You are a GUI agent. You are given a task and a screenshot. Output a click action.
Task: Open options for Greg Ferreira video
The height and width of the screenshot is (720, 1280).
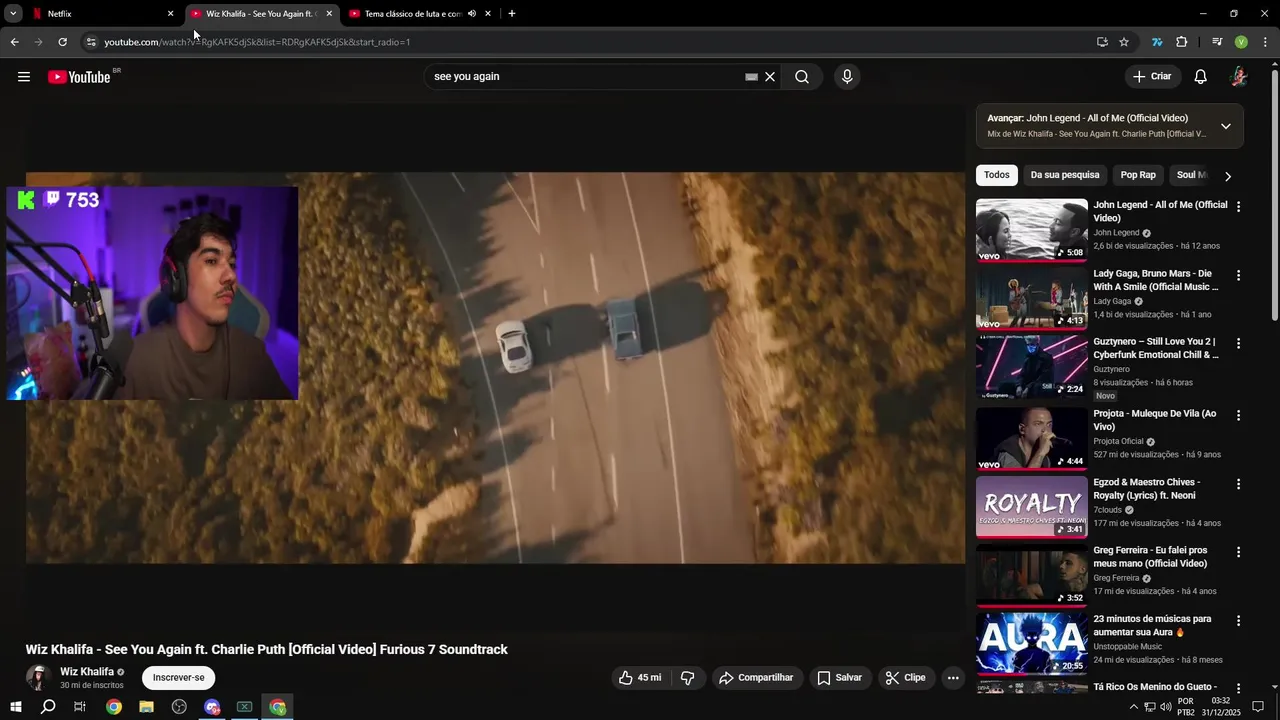(x=1239, y=552)
